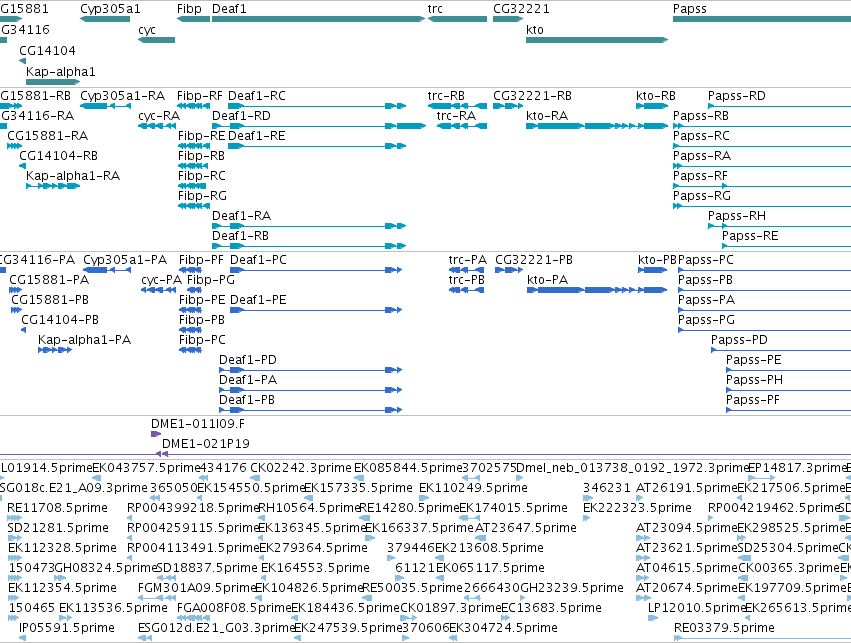
Task: Click the Fibp-RG transcript label
Action: pos(202,196)
